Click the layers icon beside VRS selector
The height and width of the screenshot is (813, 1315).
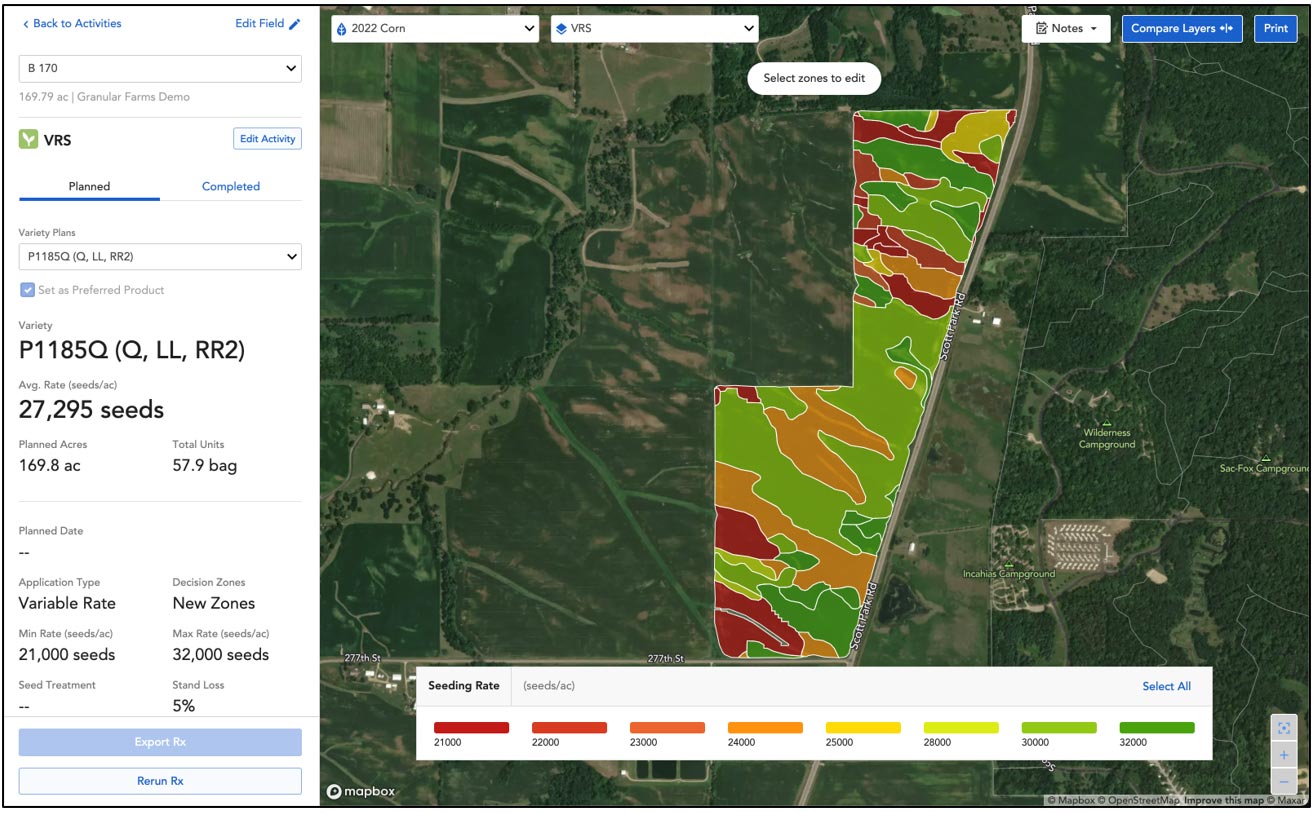point(561,28)
